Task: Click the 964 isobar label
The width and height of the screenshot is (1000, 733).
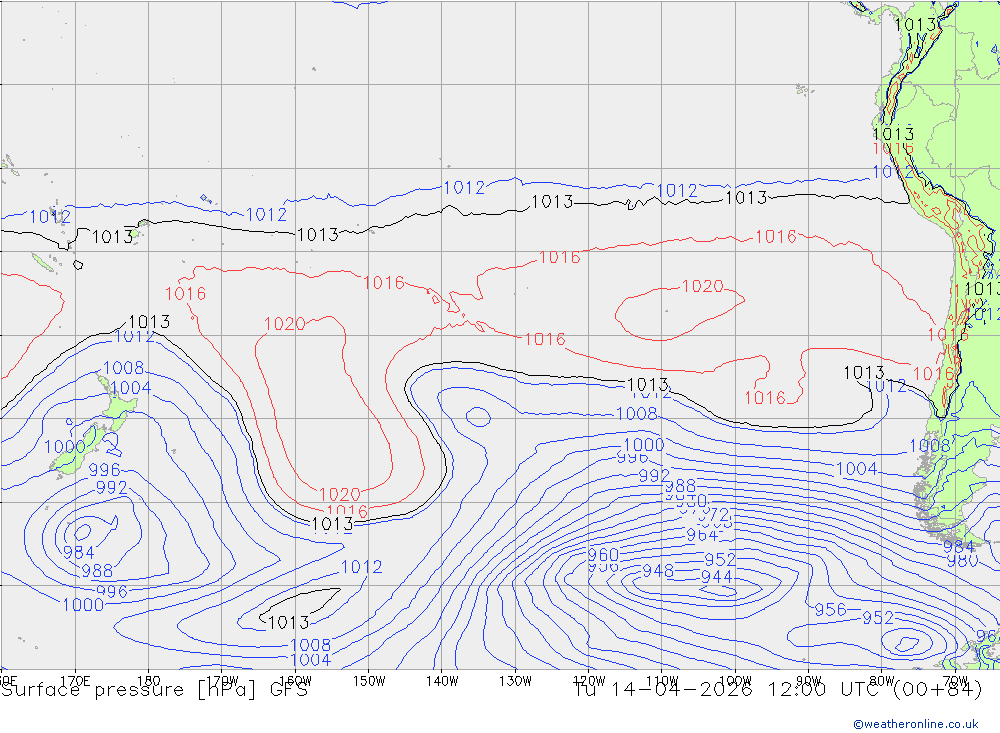Action: [702, 535]
